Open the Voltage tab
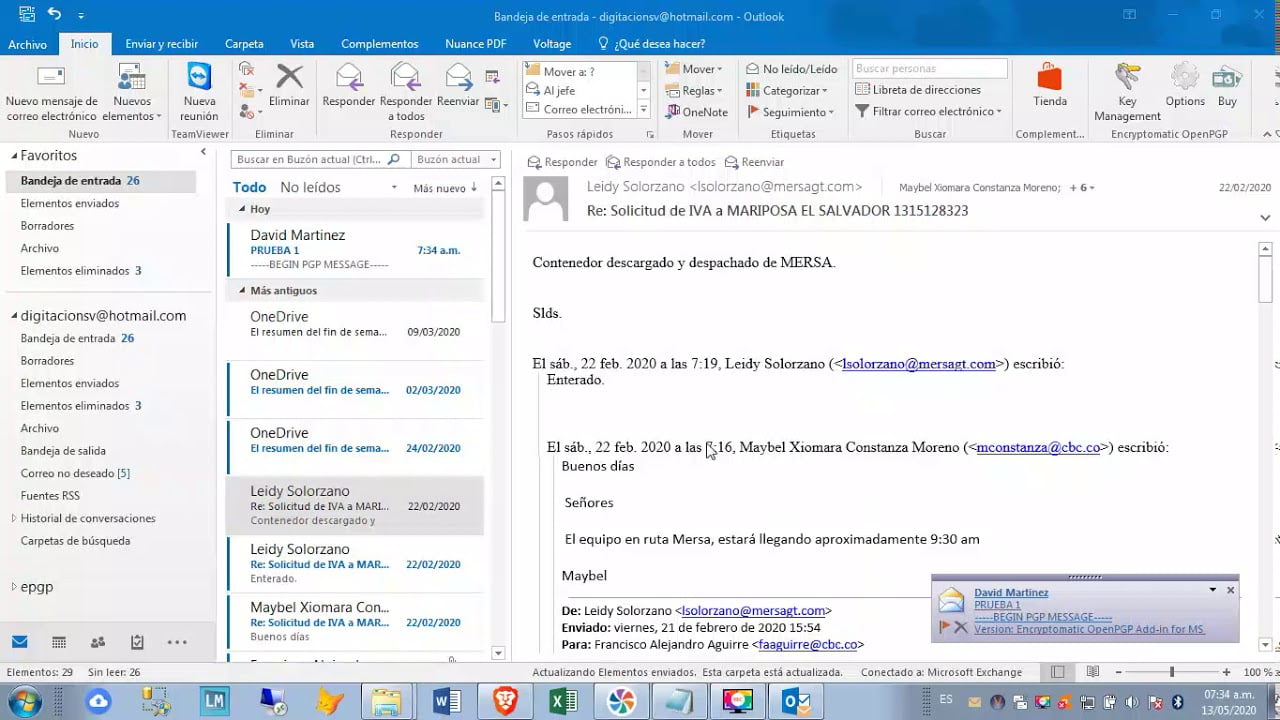The image size is (1280, 720). tap(551, 44)
